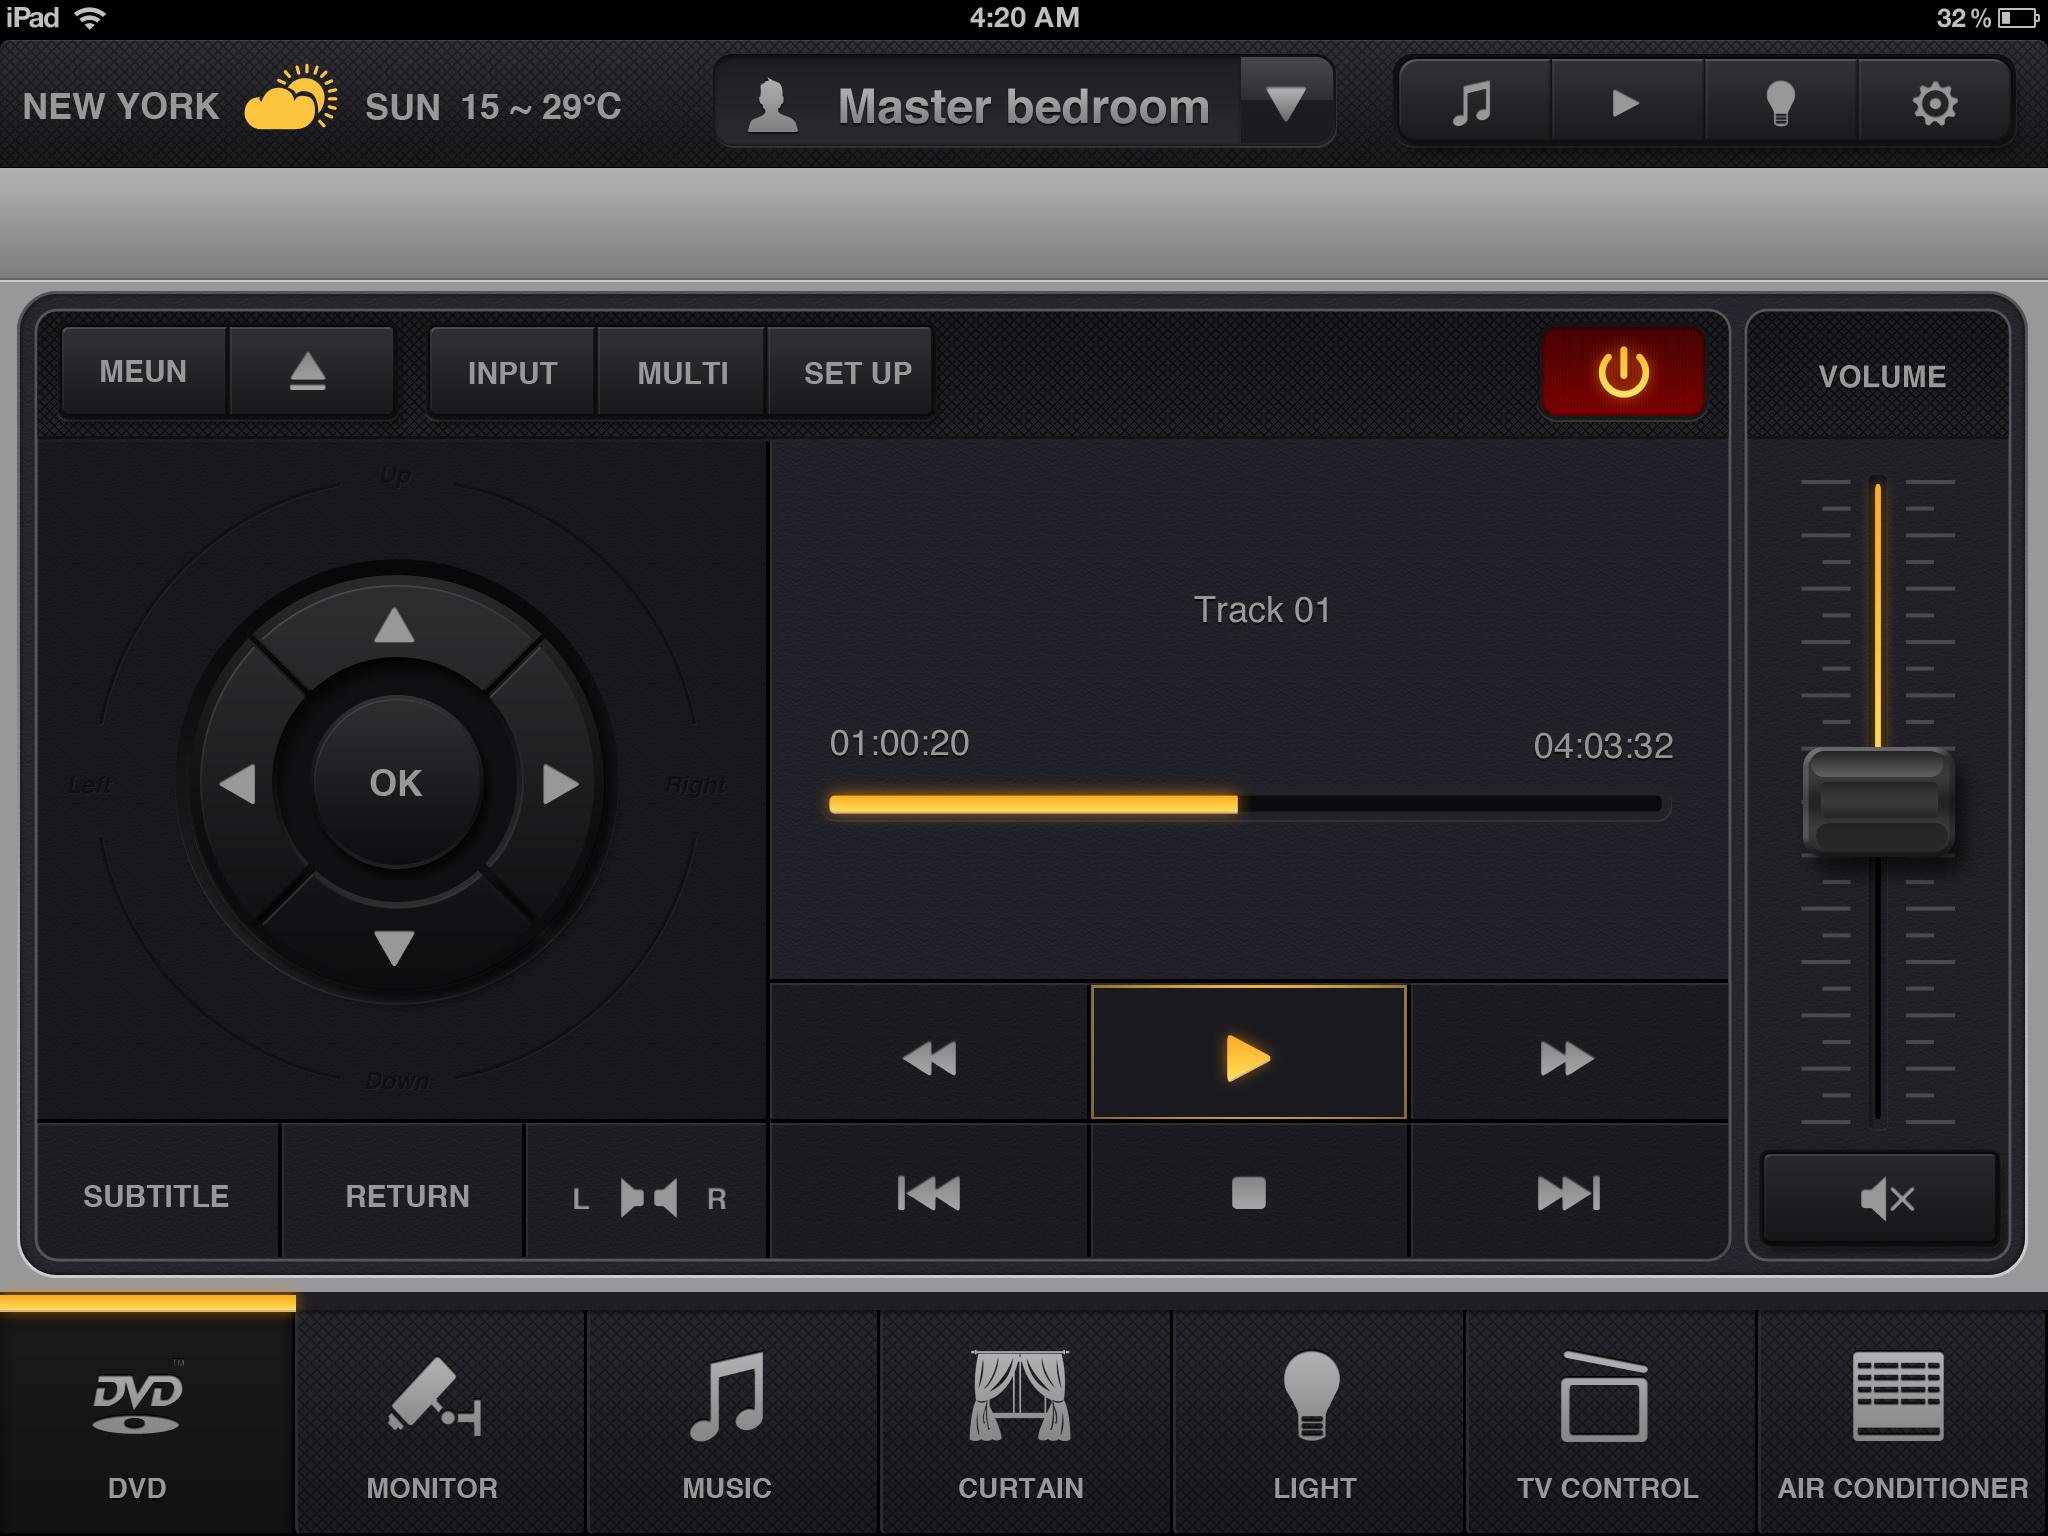
Task: Go back to the previous track
Action: pos(929,1193)
